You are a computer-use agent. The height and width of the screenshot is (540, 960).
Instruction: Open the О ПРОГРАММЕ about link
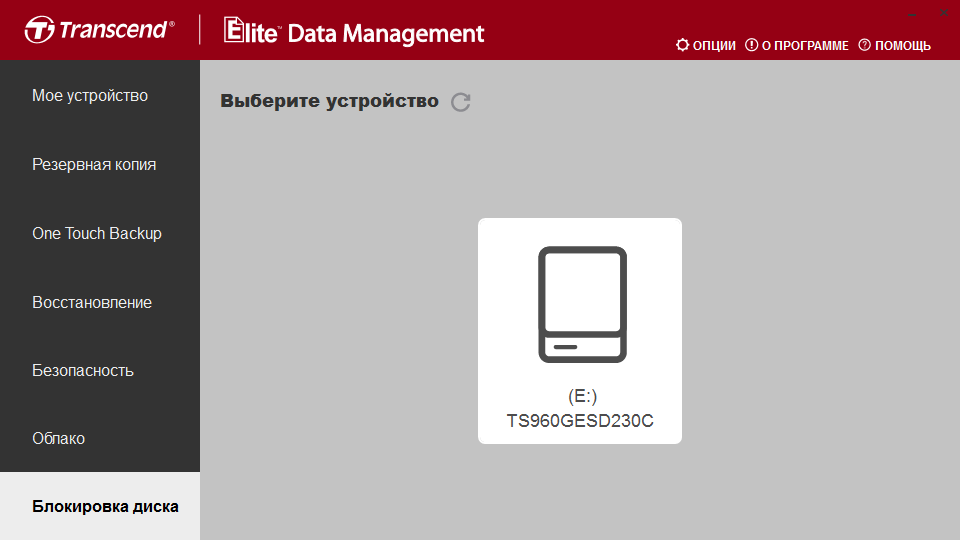(x=805, y=46)
